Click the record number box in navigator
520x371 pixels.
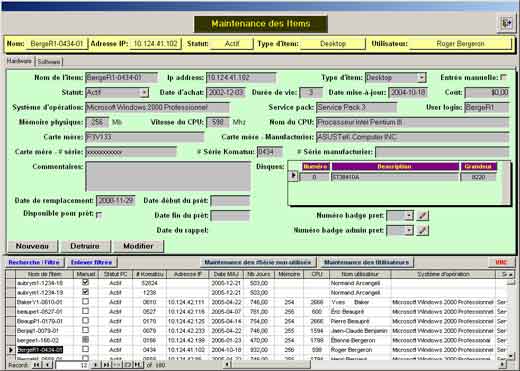click(x=72, y=365)
